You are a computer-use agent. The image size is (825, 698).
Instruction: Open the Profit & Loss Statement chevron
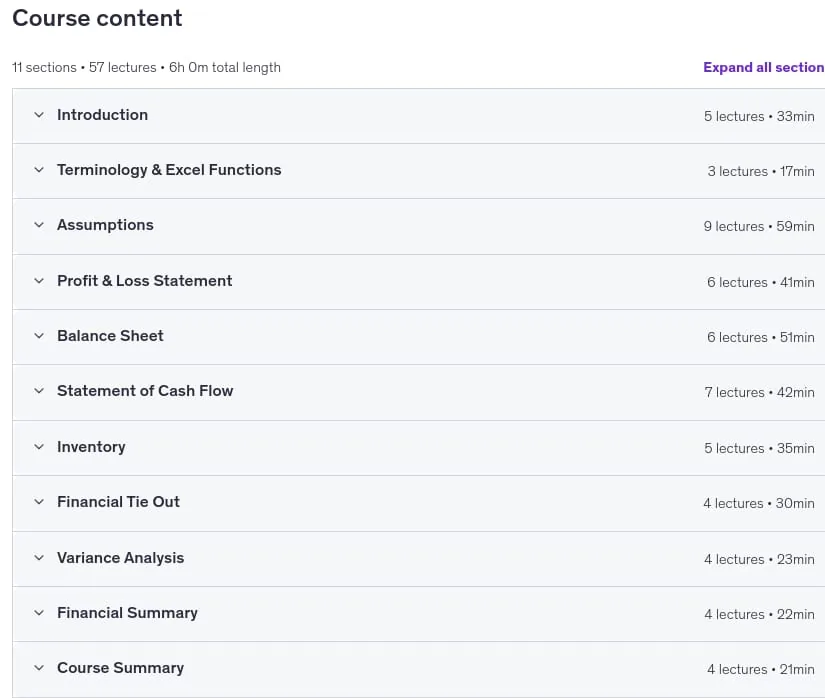(39, 281)
